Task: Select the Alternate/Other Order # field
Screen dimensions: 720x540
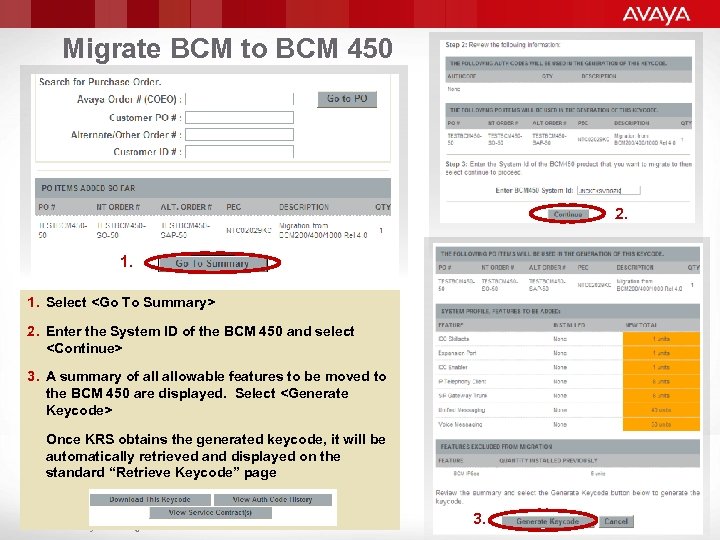Action: click(x=239, y=135)
